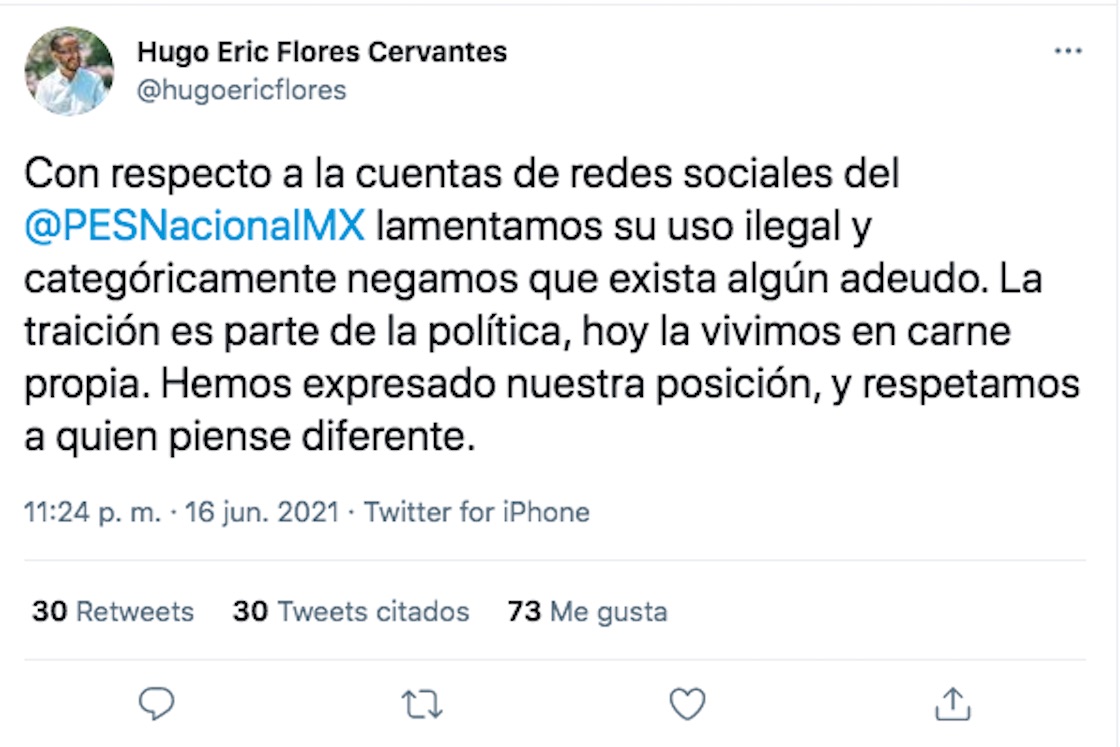Open the share tweet icon
1120x747 pixels.
click(952, 704)
